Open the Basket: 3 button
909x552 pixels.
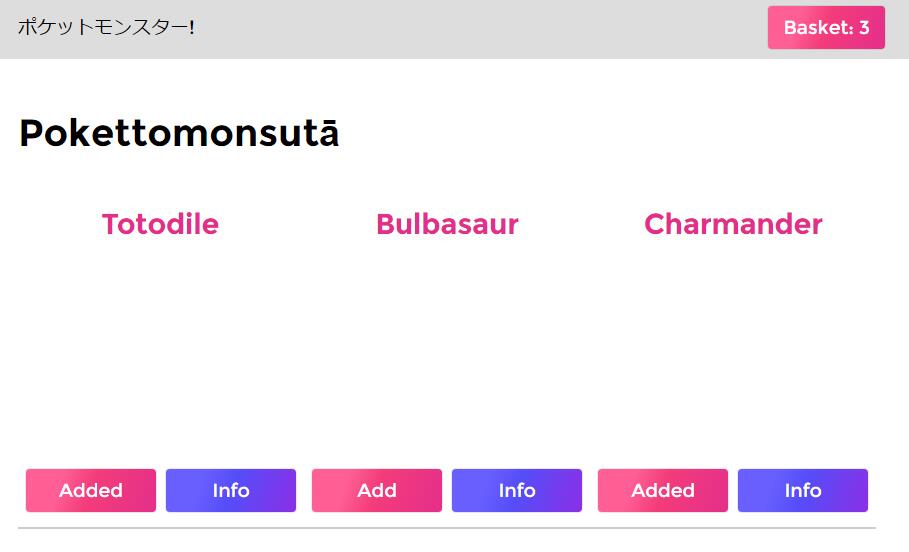click(826, 28)
